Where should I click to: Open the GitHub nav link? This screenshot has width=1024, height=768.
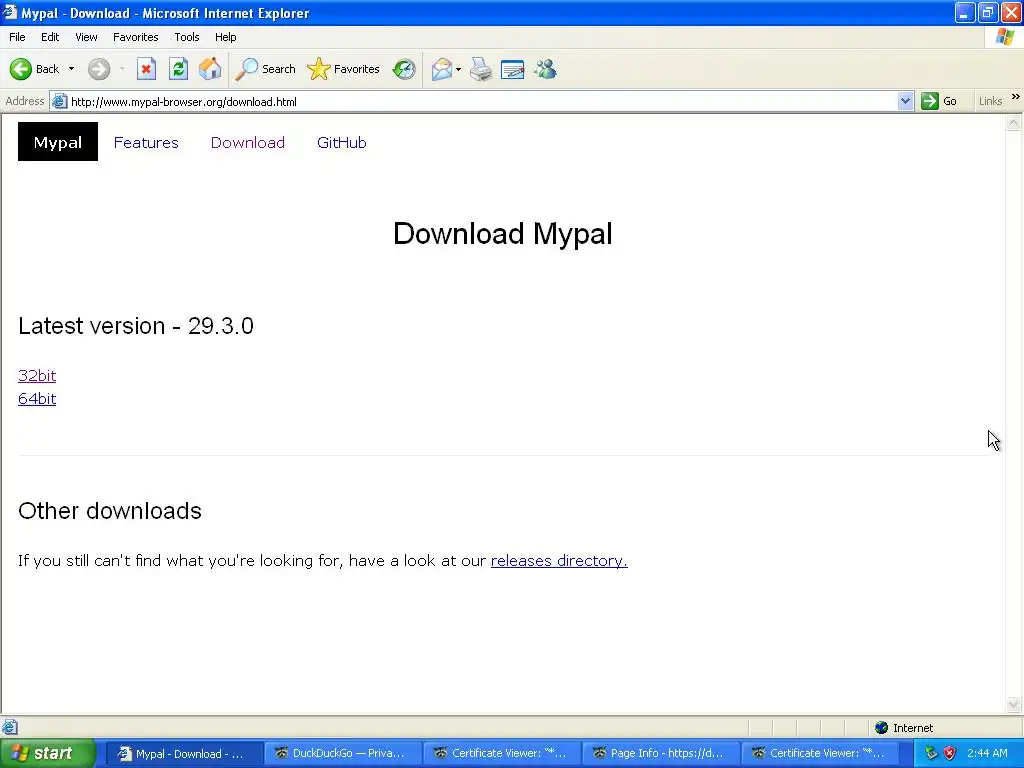pyautogui.click(x=342, y=142)
